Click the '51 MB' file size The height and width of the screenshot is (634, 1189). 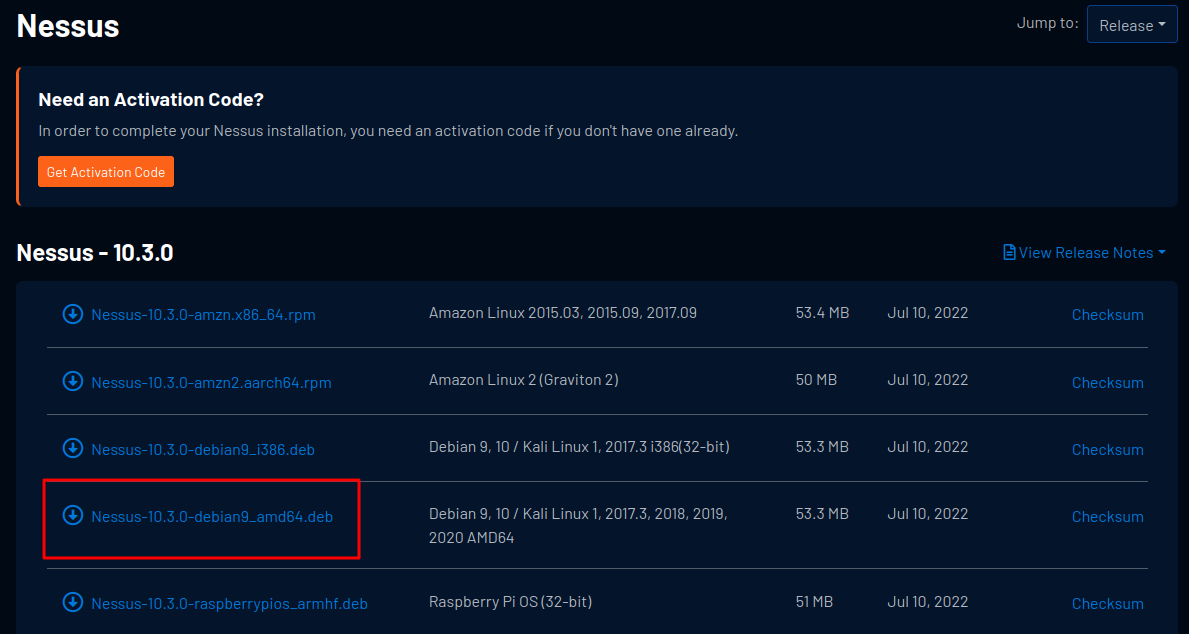click(814, 602)
